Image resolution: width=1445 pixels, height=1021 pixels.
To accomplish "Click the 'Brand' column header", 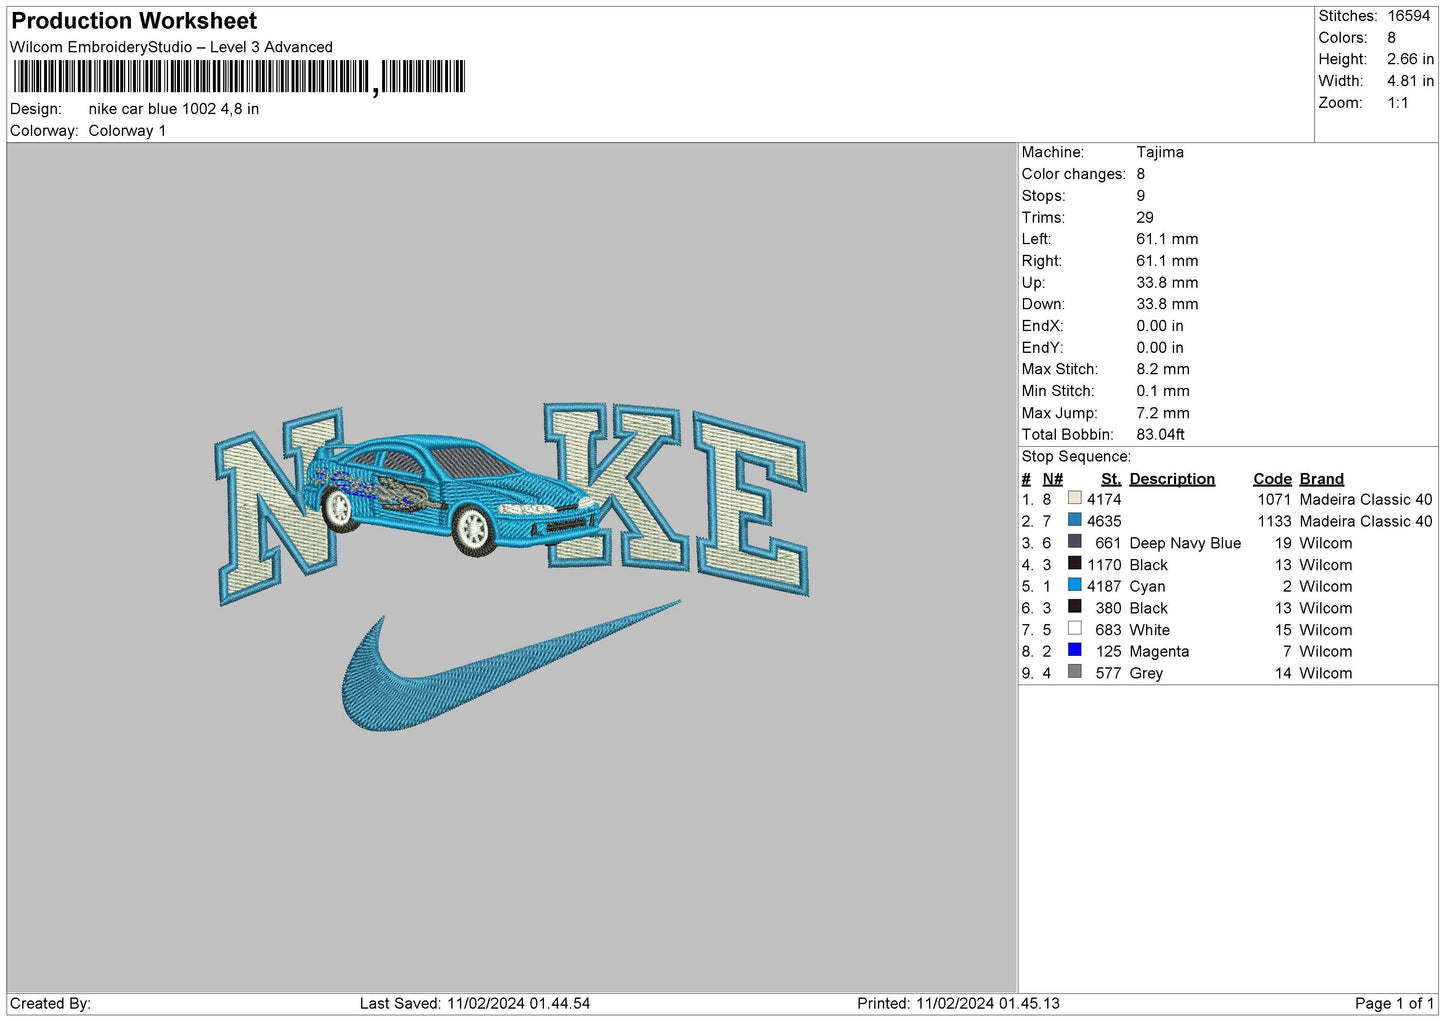I will (1322, 479).
